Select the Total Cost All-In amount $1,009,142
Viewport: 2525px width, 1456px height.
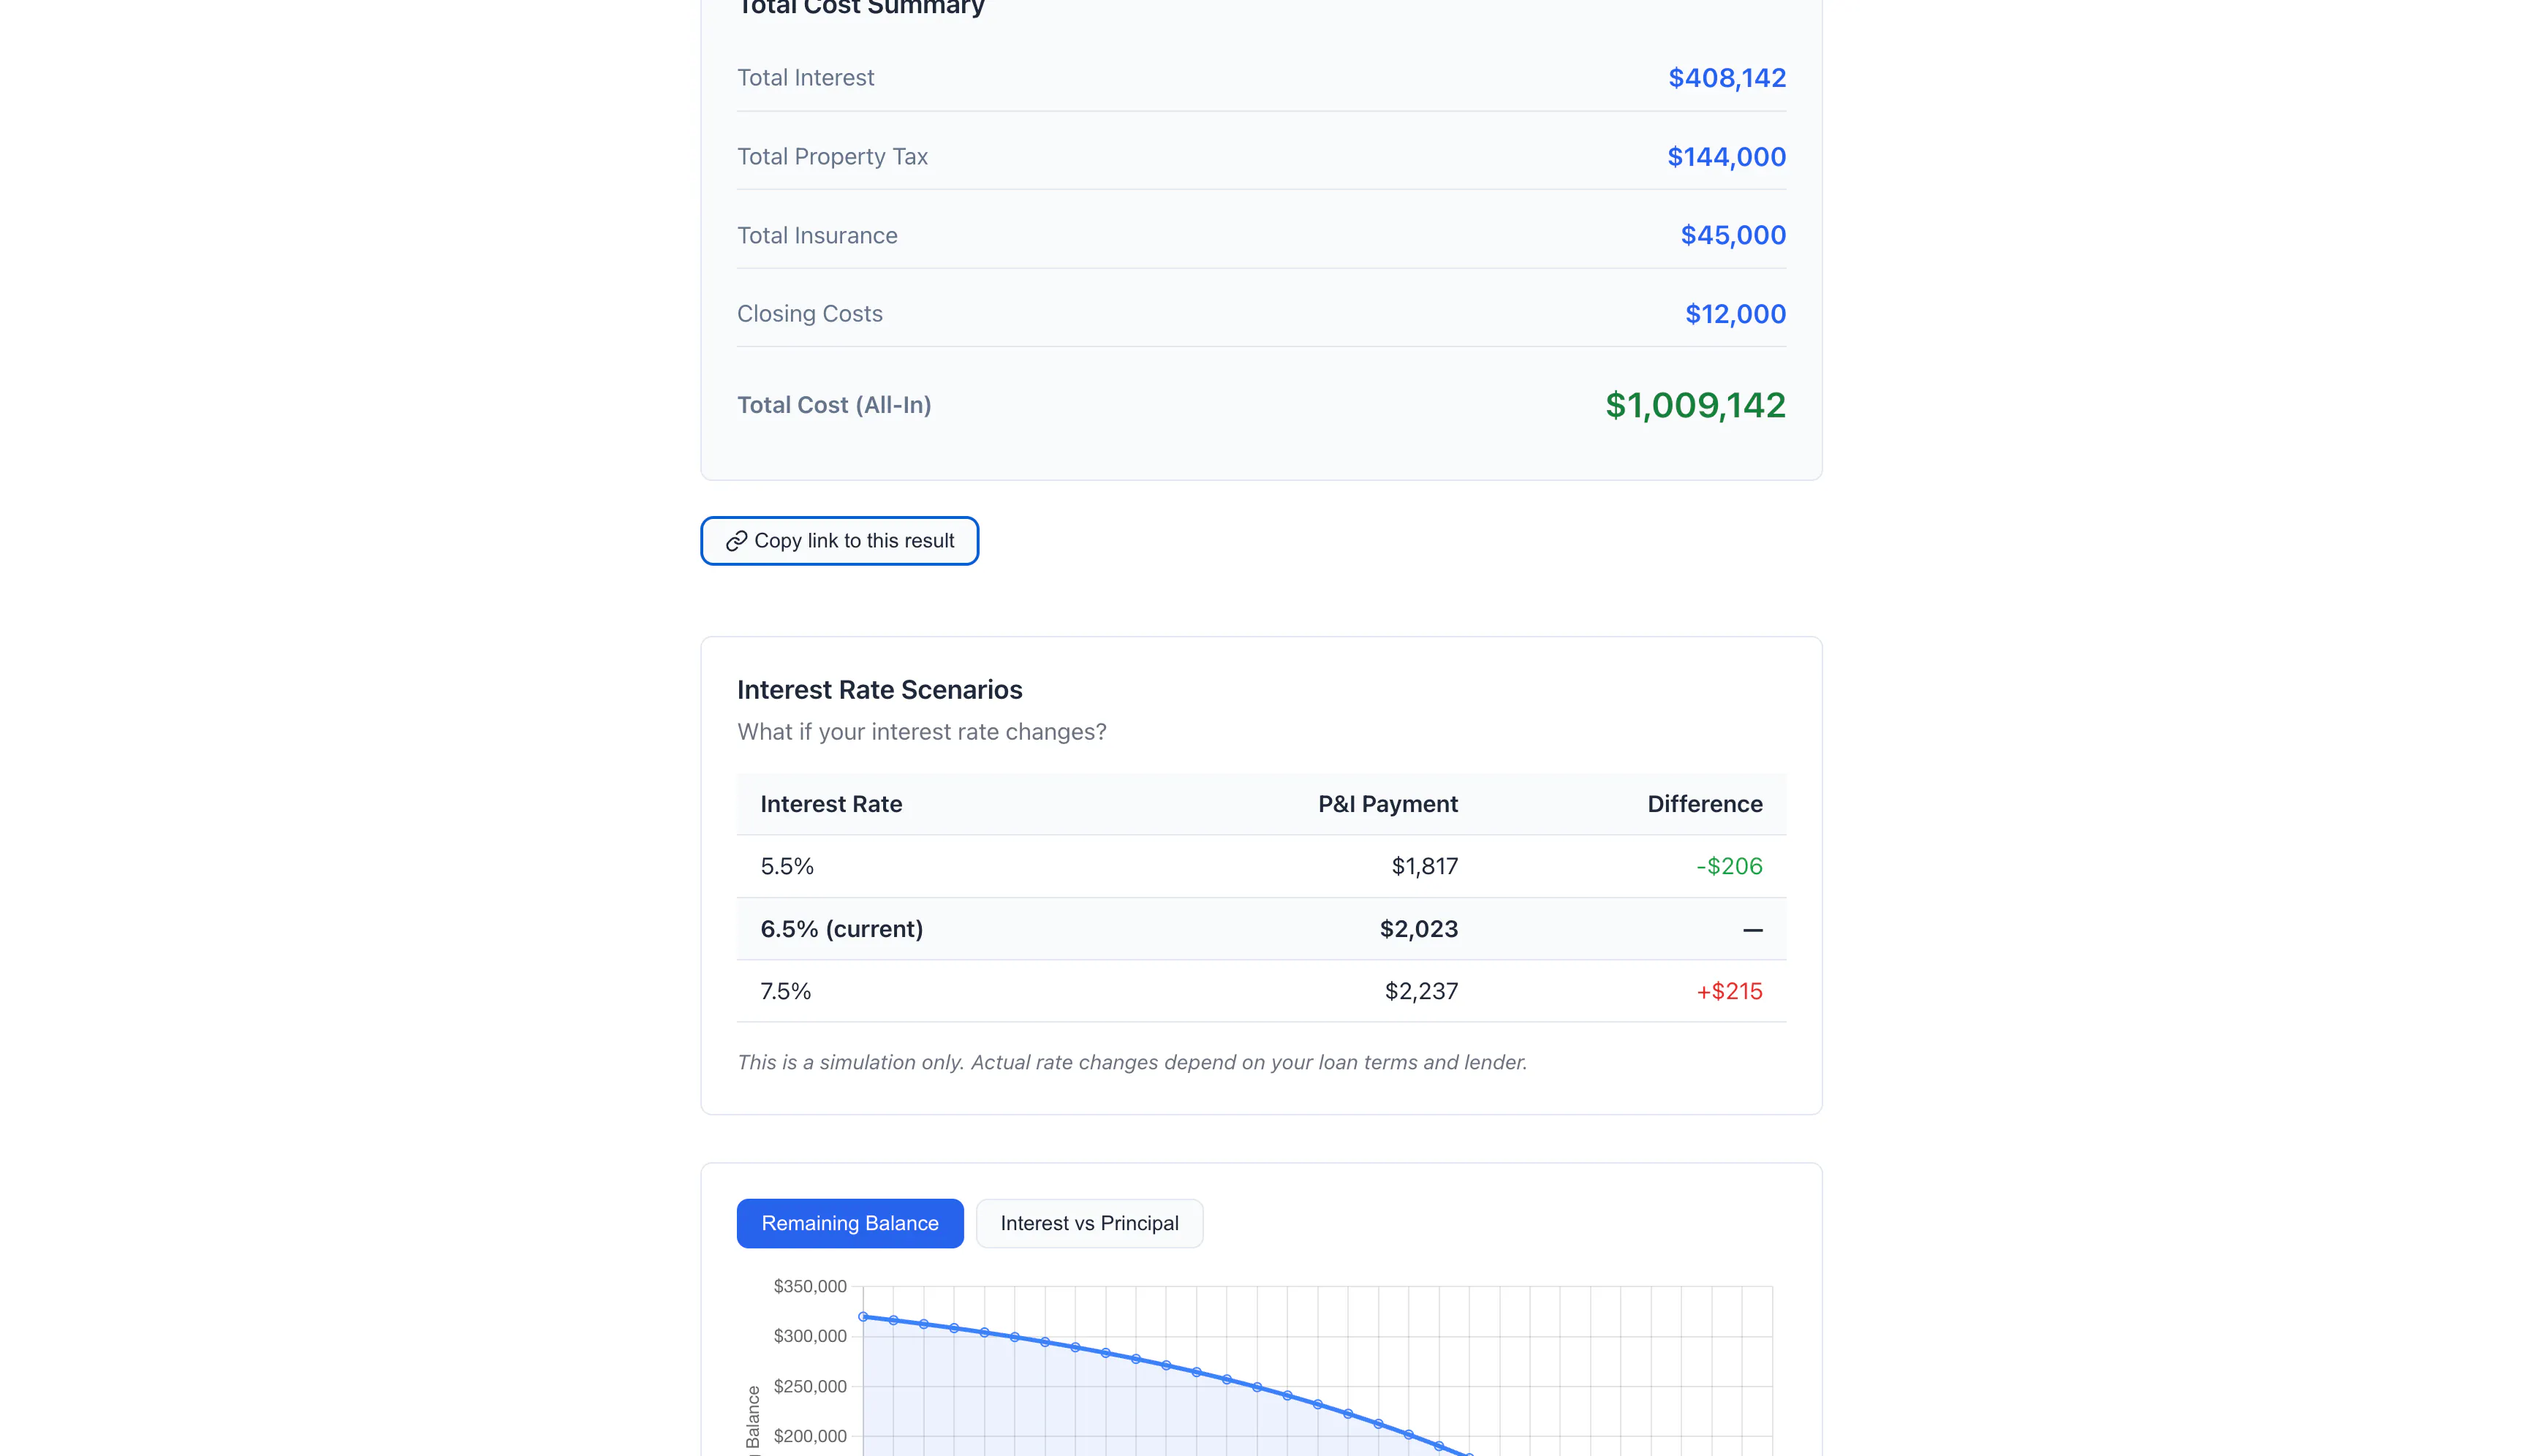[1695, 405]
